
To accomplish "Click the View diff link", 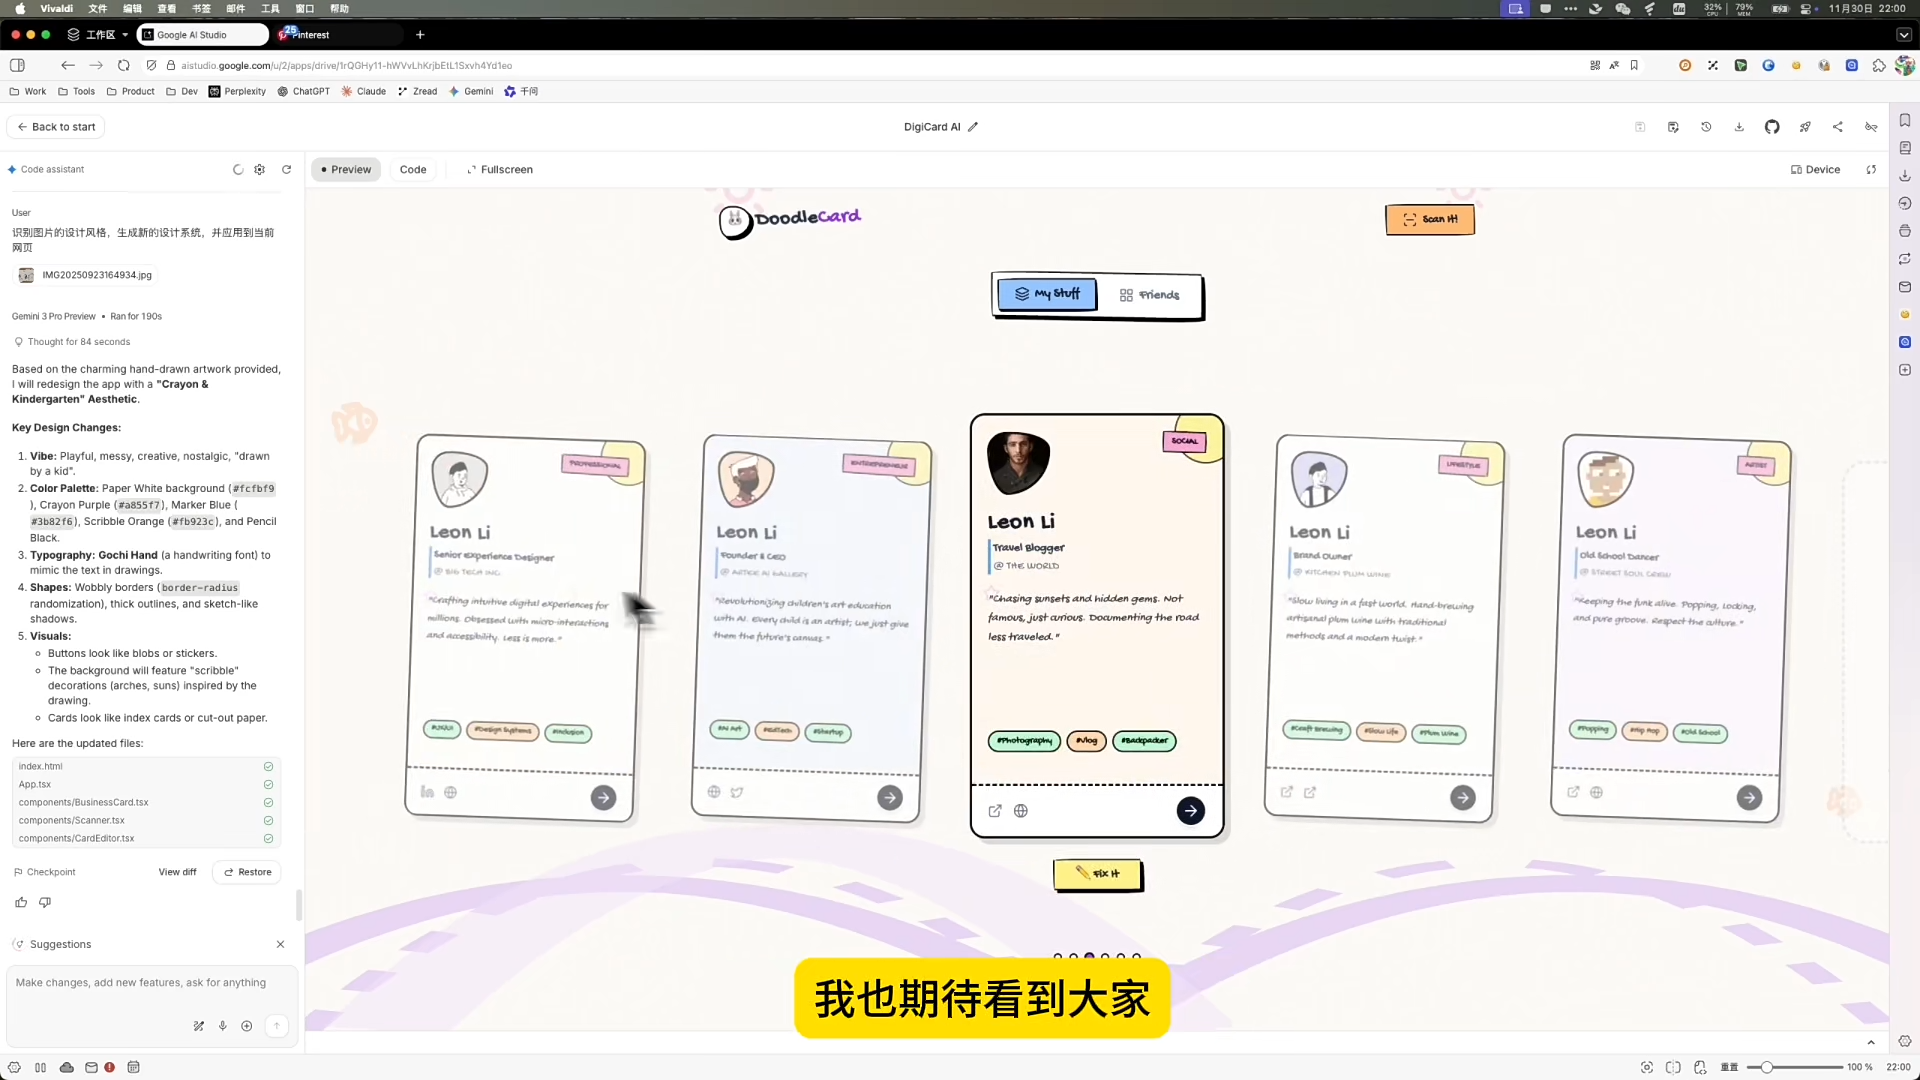I will tap(177, 872).
